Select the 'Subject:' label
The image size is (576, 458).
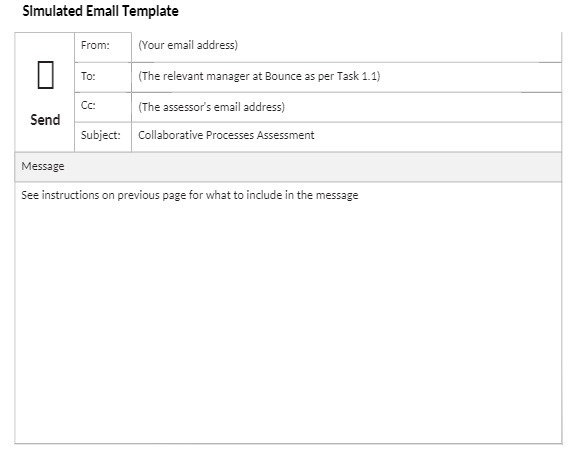click(101, 135)
